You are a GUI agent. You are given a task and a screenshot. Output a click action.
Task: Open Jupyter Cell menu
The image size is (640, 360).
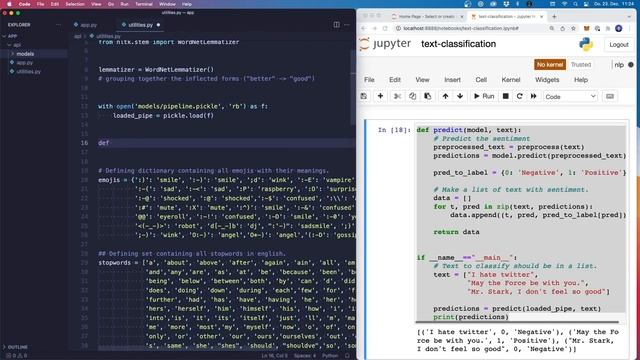(x=481, y=80)
